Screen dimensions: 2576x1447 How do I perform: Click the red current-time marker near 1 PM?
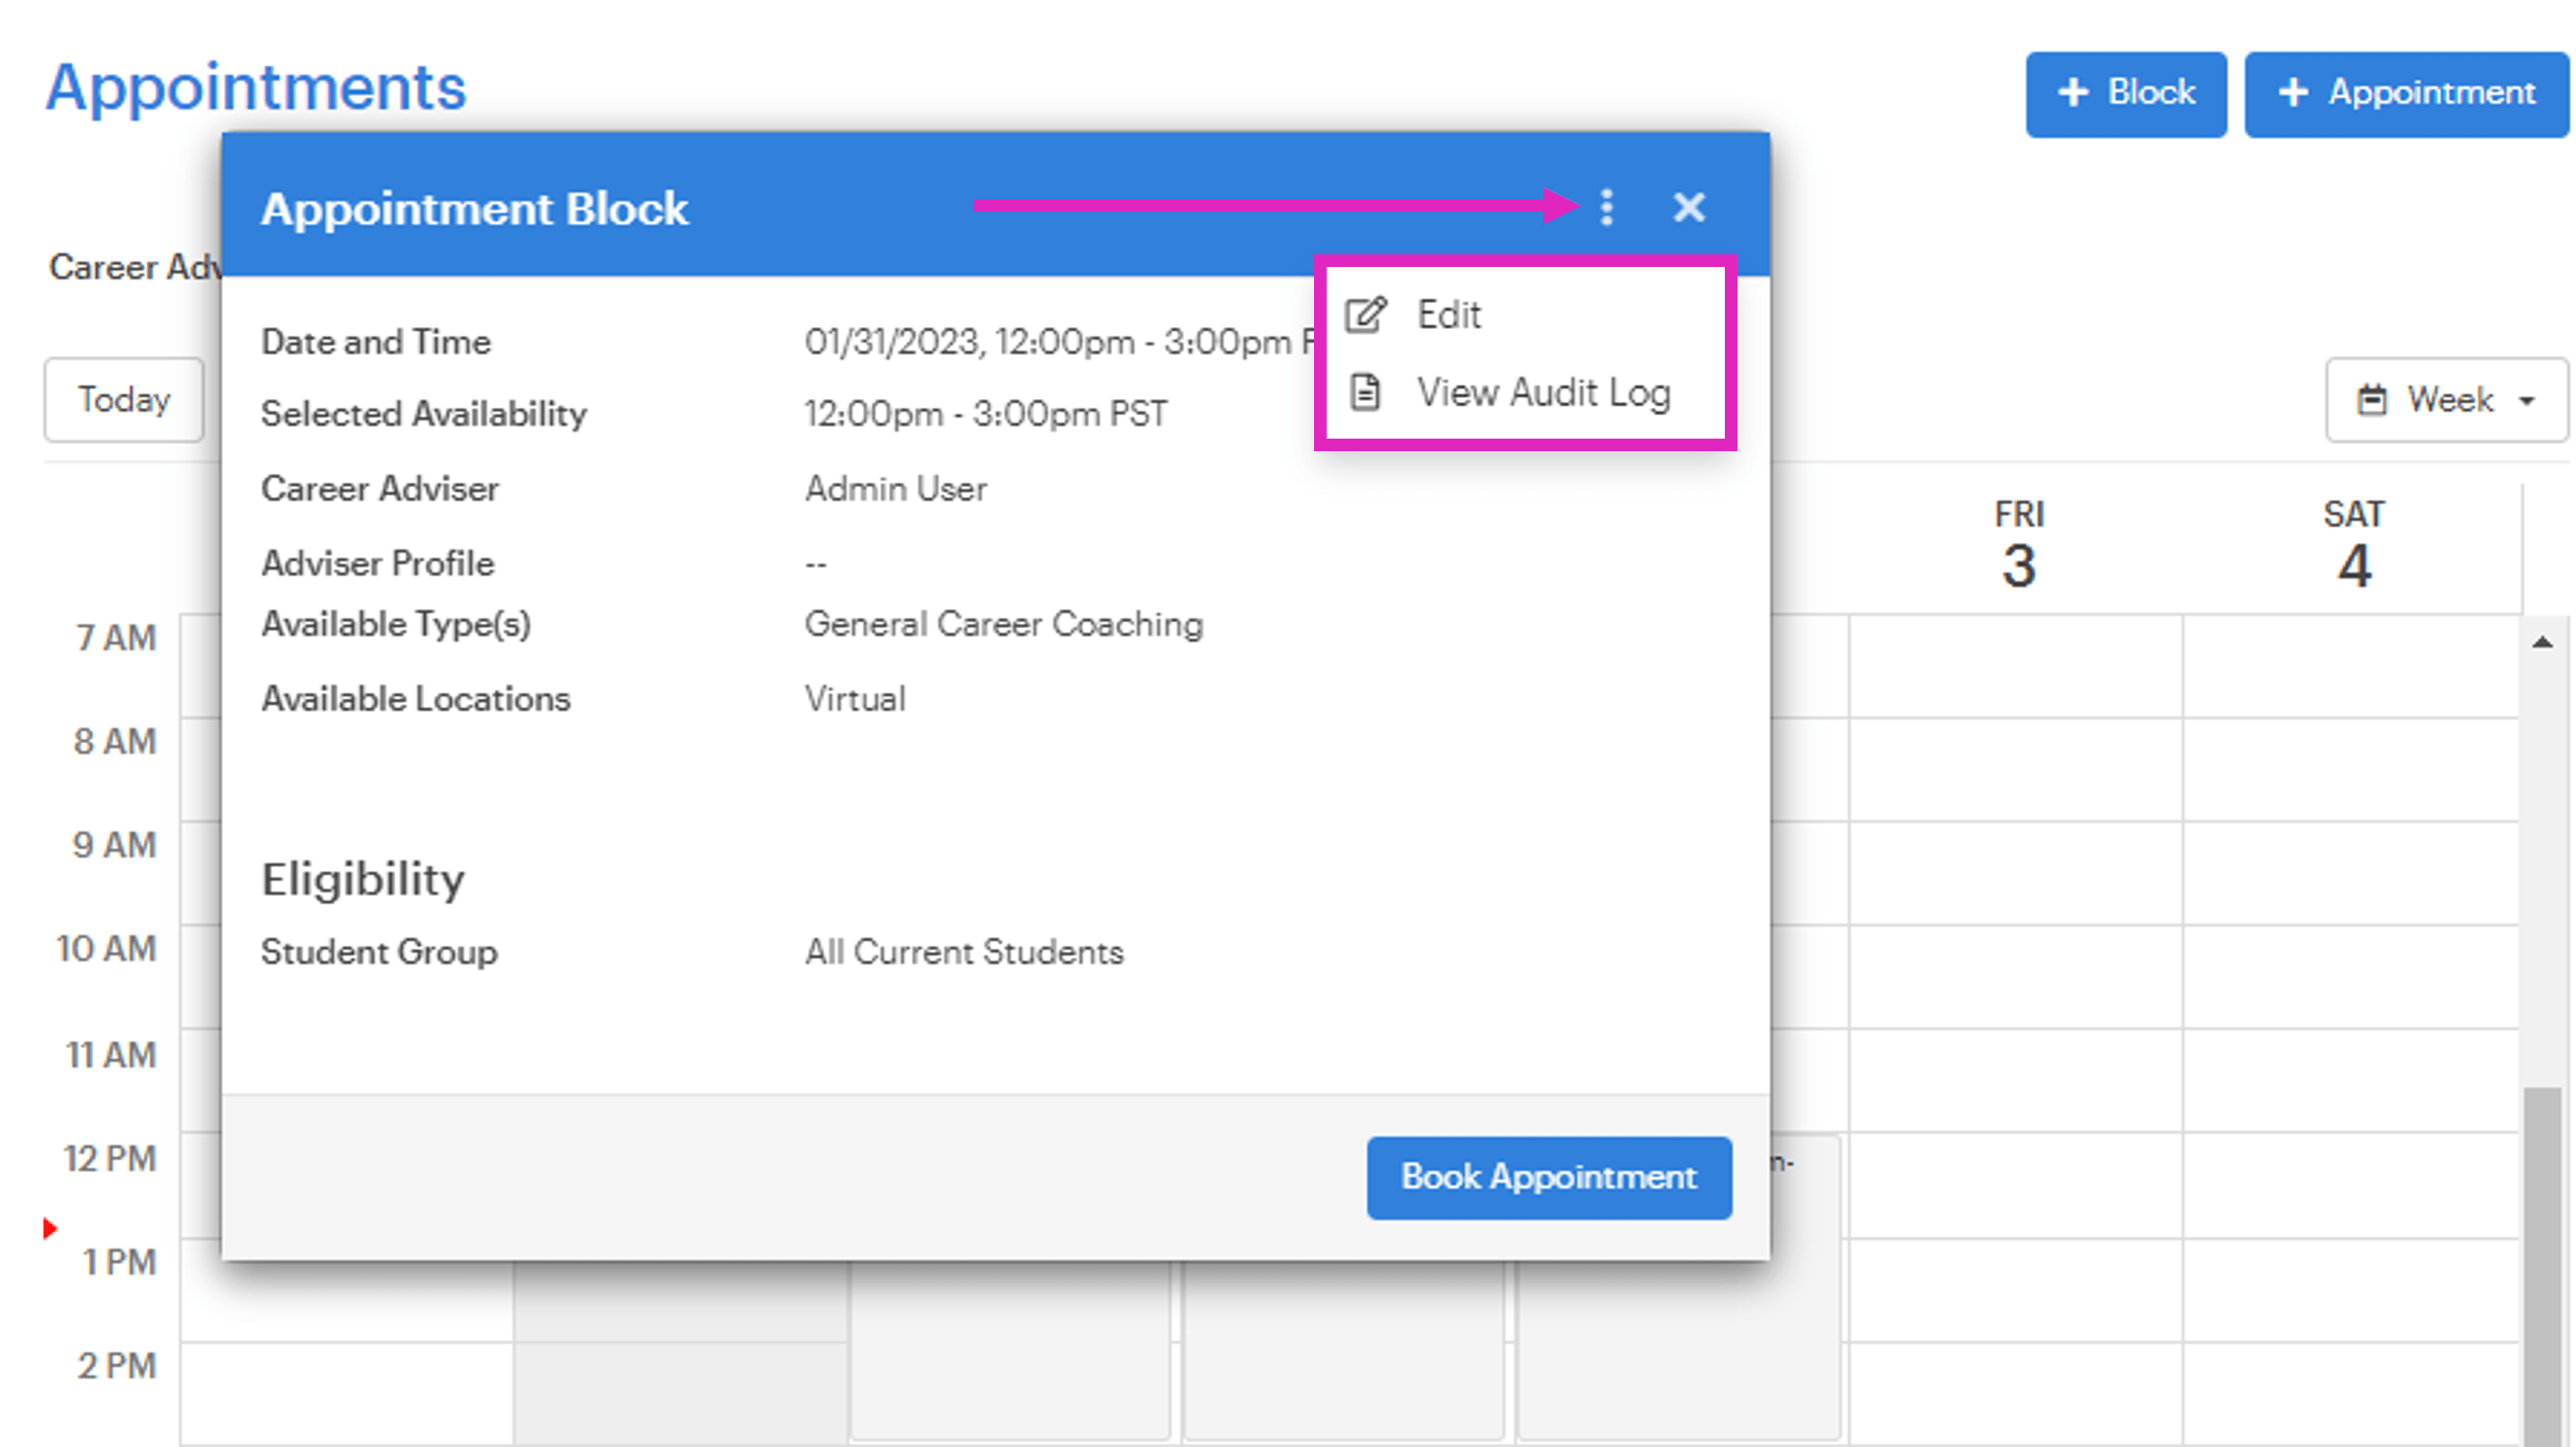point(49,1229)
